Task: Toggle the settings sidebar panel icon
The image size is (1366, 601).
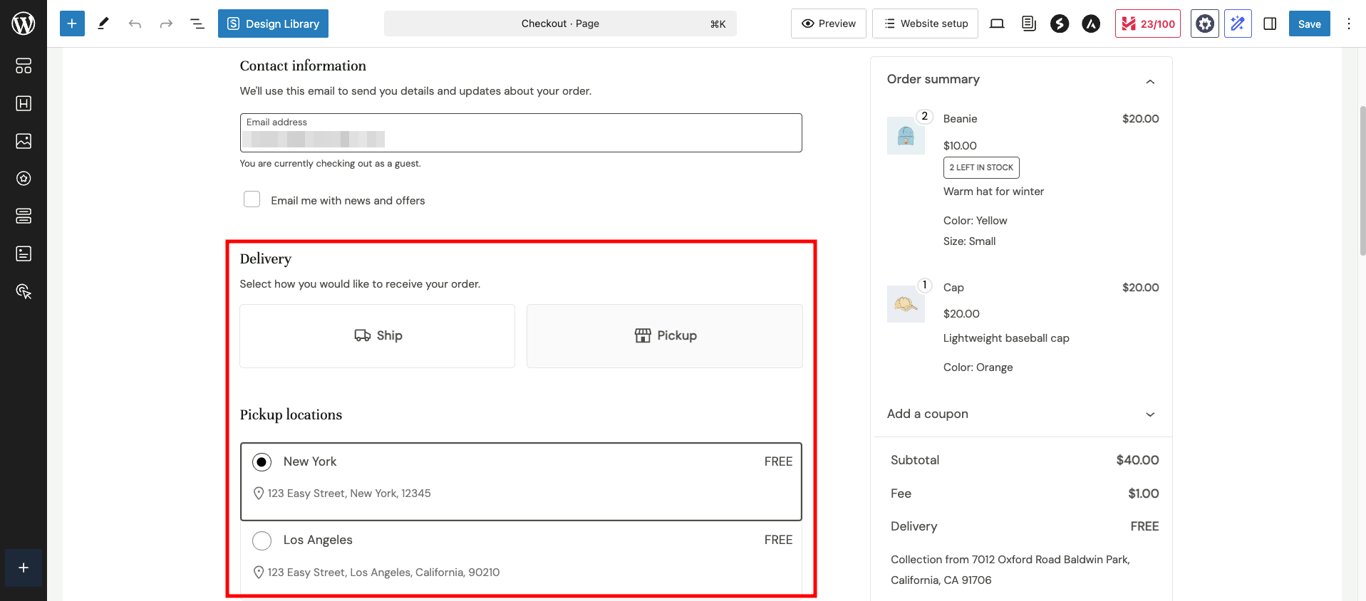Action: 1270,23
